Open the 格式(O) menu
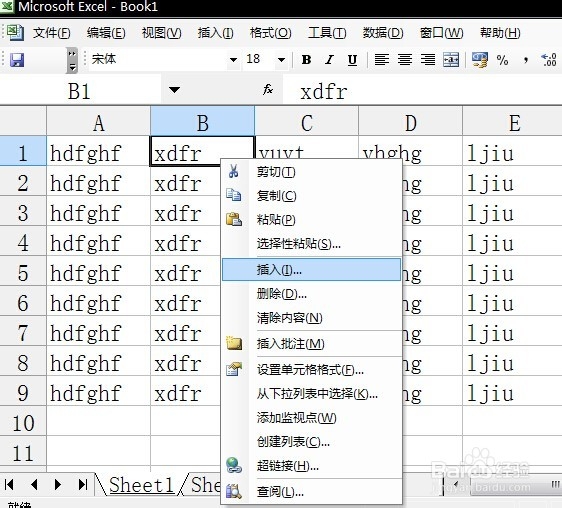Viewport: 562px width, 508px height. click(x=271, y=33)
